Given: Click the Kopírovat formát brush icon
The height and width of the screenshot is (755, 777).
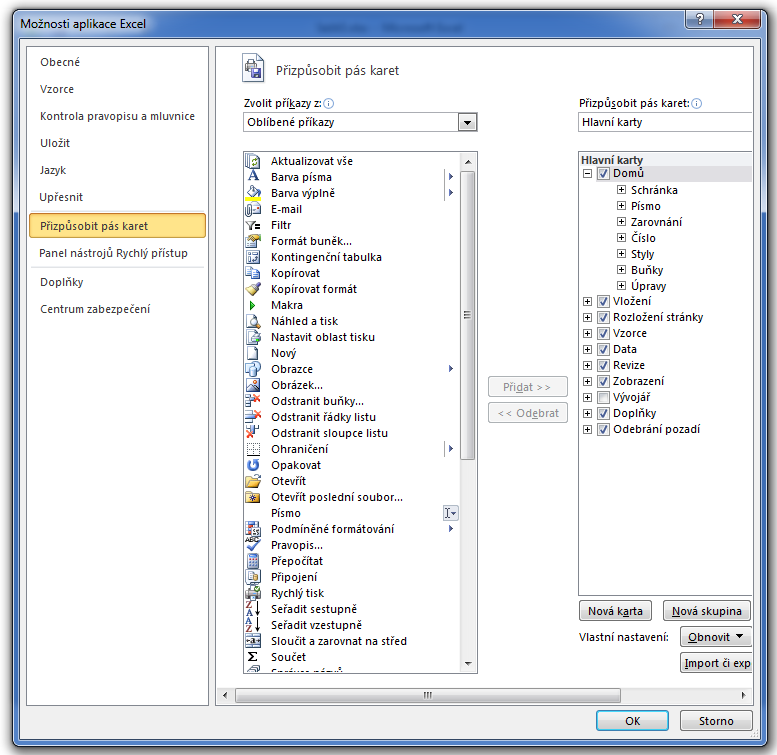Looking at the screenshot, I should [253, 289].
